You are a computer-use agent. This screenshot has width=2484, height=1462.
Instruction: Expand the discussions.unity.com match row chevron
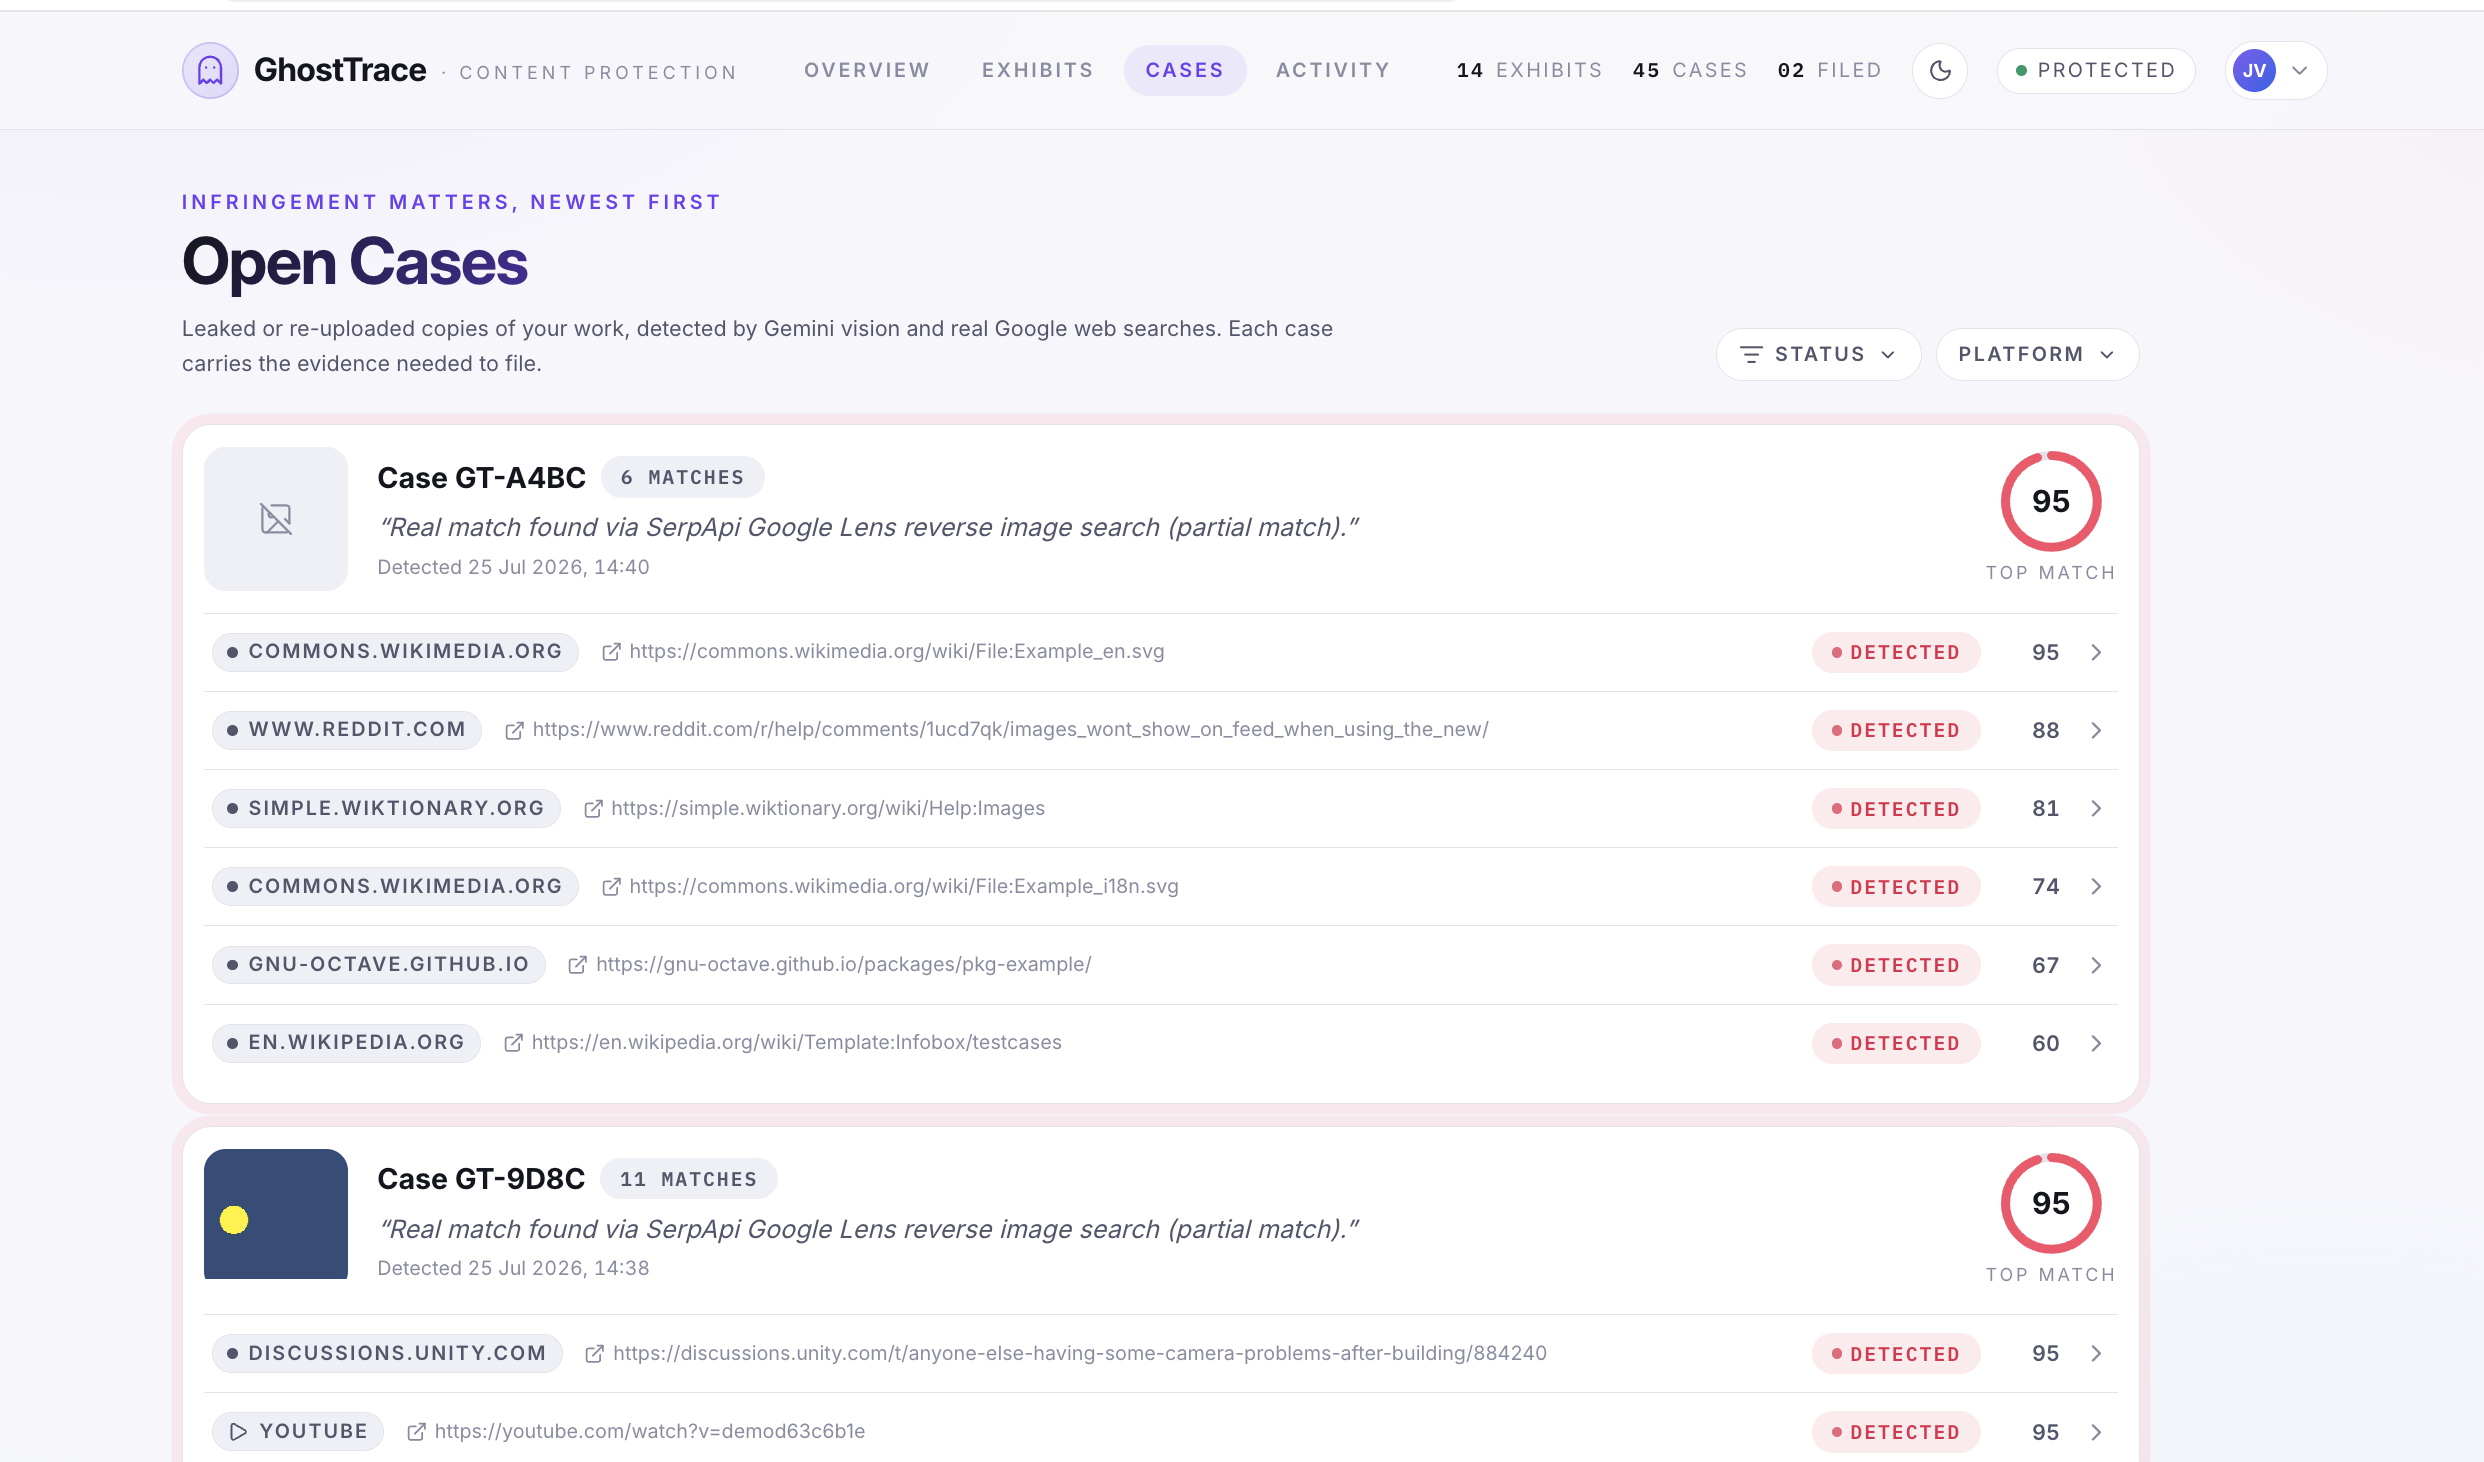[x=2096, y=1354]
